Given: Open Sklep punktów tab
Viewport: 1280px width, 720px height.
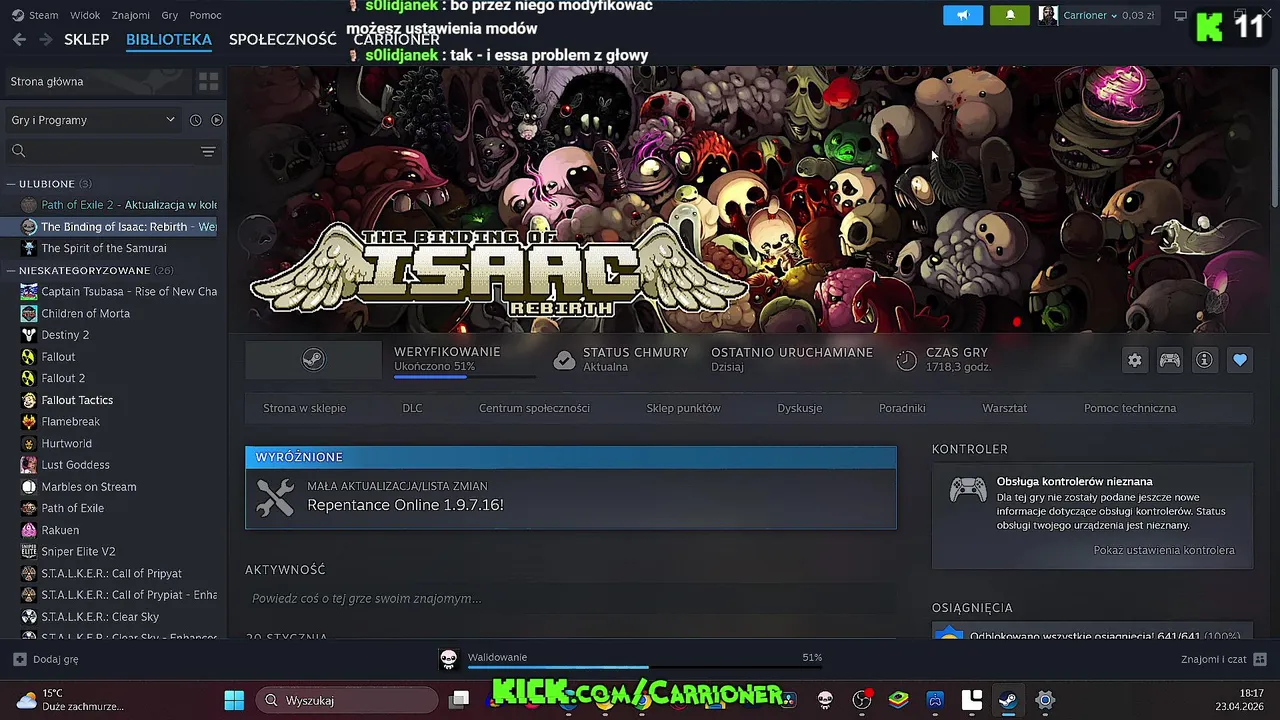Looking at the screenshot, I should pos(683,408).
